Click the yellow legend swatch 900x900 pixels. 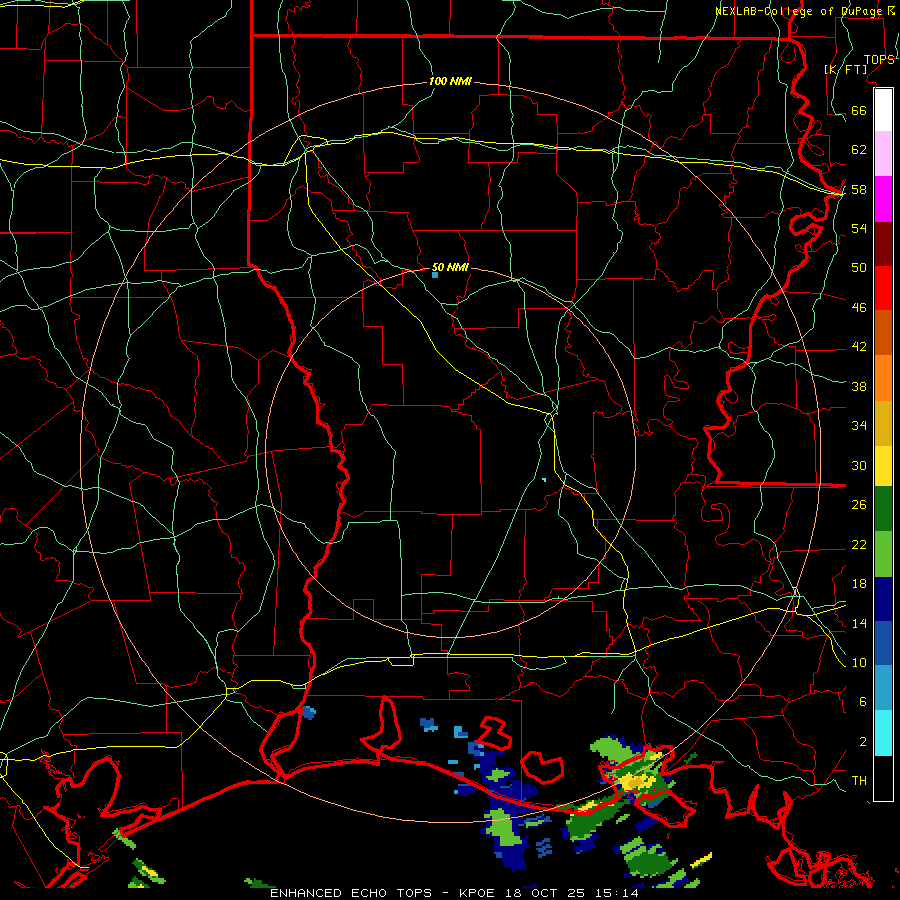pos(883,466)
